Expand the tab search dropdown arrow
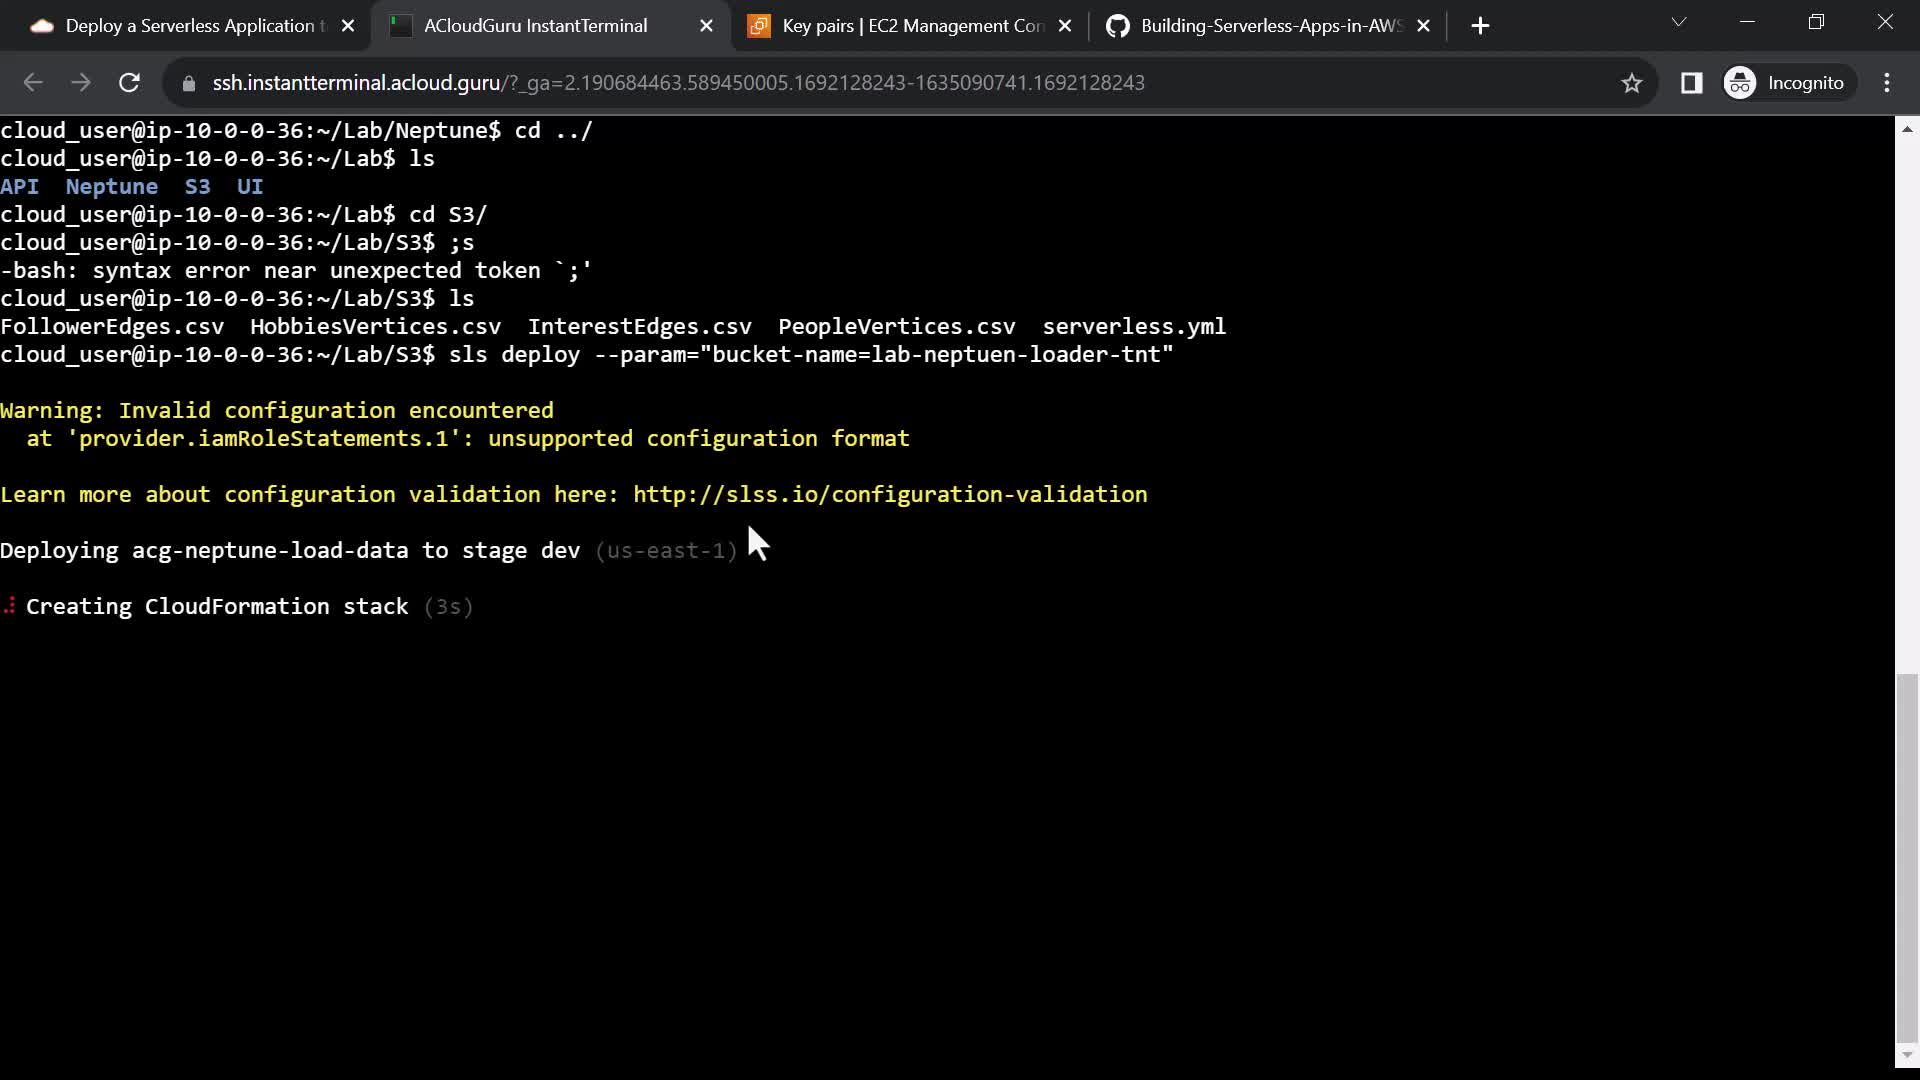The height and width of the screenshot is (1080, 1920). 1679,22
